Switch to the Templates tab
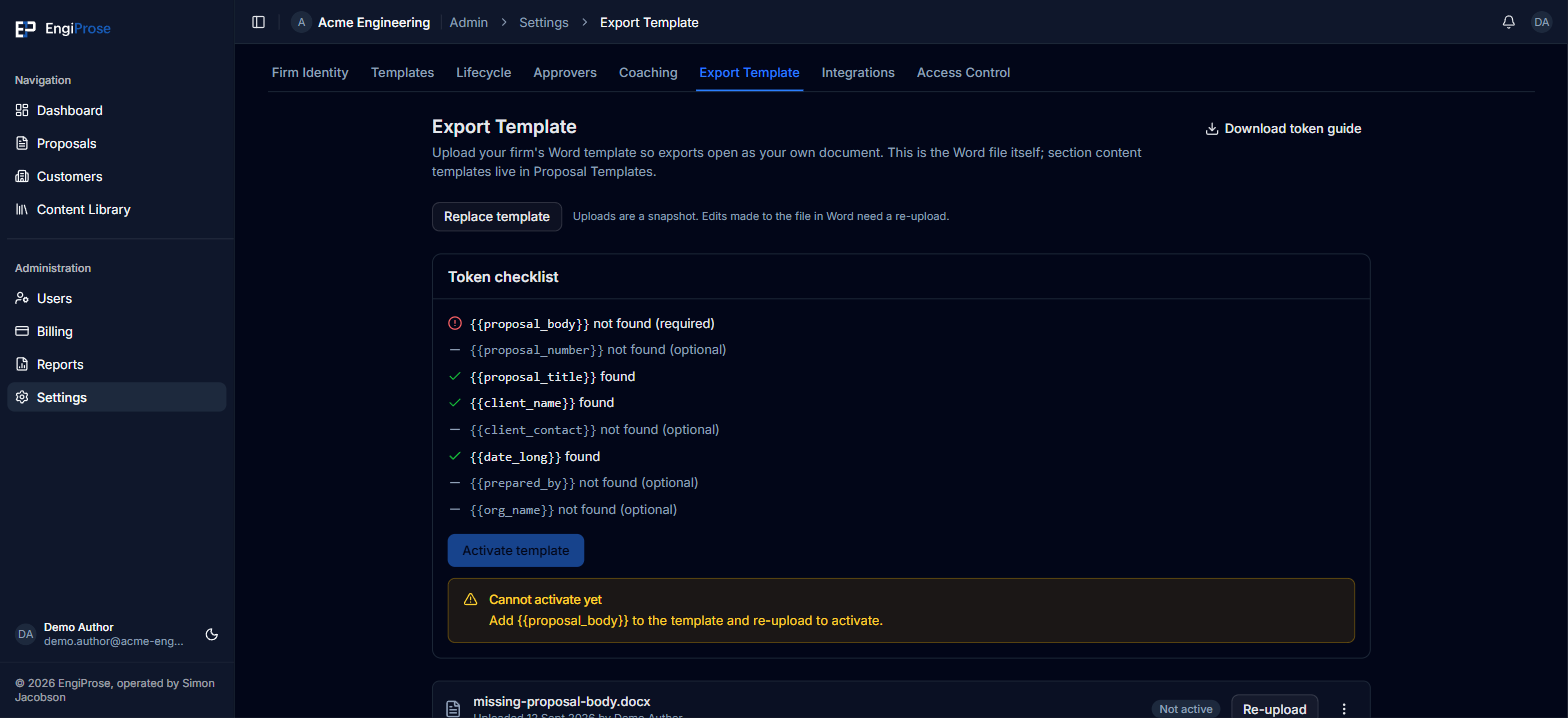The width and height of the screenshot is (1568, 718). pos(402,72)
